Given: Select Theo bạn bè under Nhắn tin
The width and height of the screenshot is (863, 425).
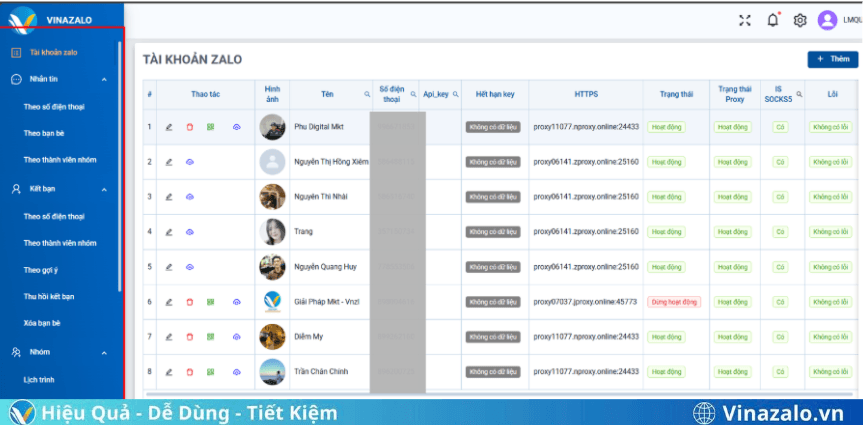Looking at the screenshot, I should 45,134.
